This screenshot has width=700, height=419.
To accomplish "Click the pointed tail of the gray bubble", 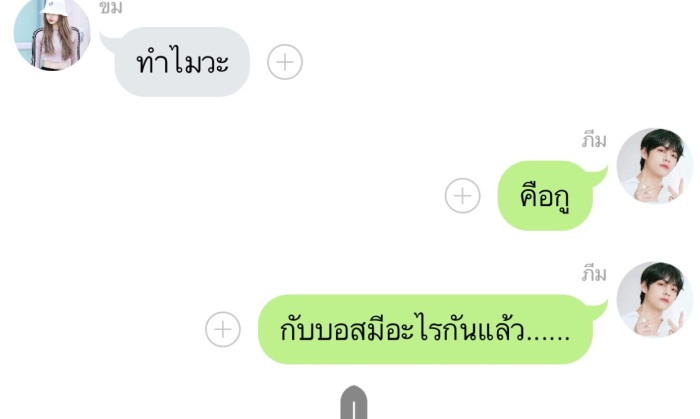I will (x=108, y=41).
